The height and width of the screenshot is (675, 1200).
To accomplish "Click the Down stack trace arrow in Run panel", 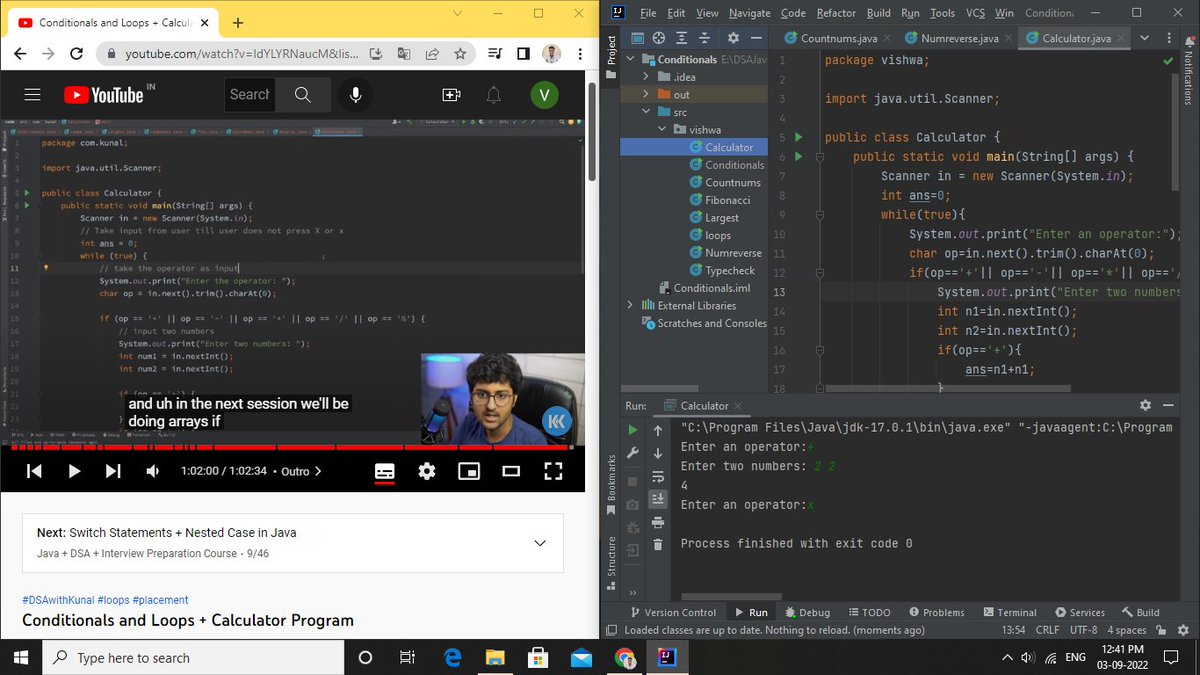I will click(x=658, y=453).
